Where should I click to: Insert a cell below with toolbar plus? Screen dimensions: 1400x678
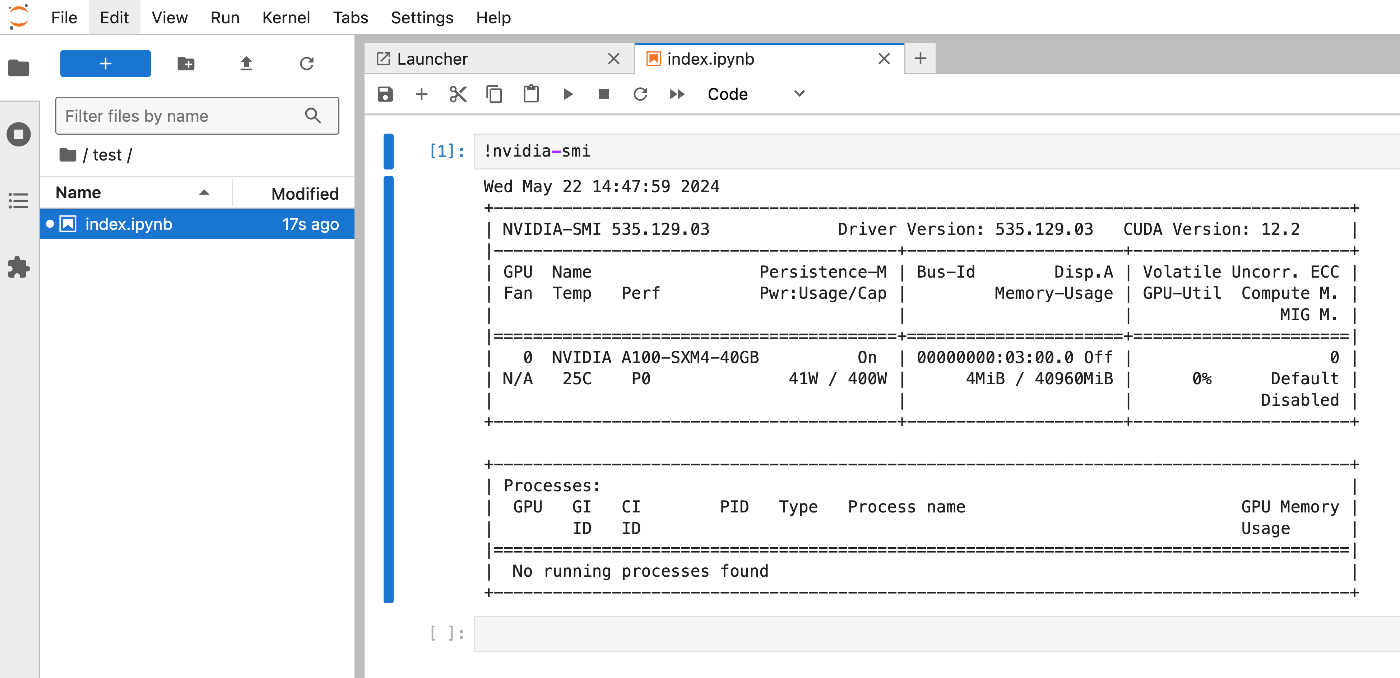tap(421, 94)
